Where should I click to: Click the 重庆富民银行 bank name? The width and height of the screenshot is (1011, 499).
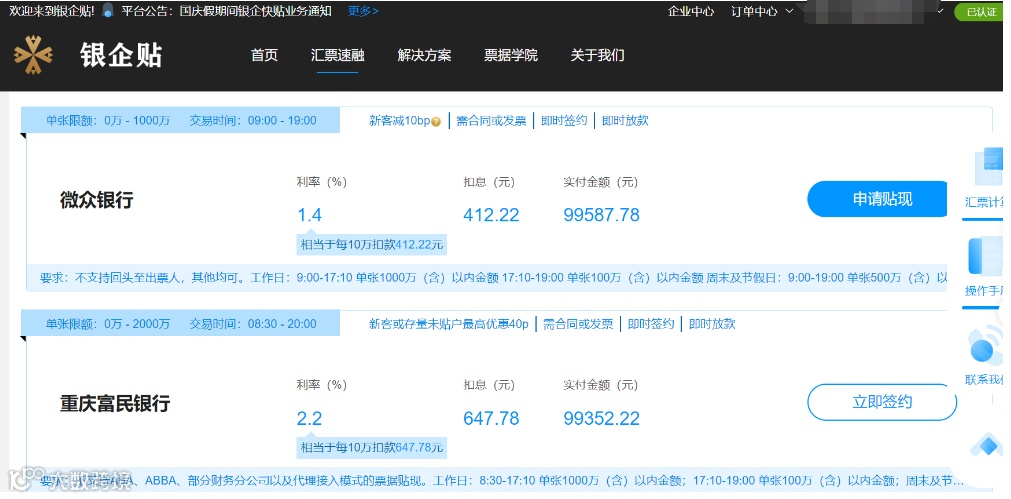click(115, 404)
